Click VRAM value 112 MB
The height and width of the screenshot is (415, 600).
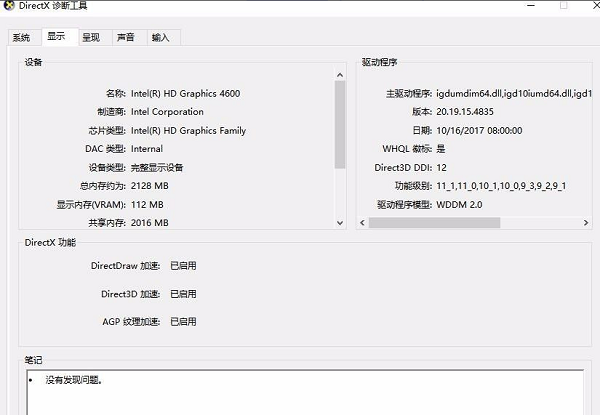[147, 205]
